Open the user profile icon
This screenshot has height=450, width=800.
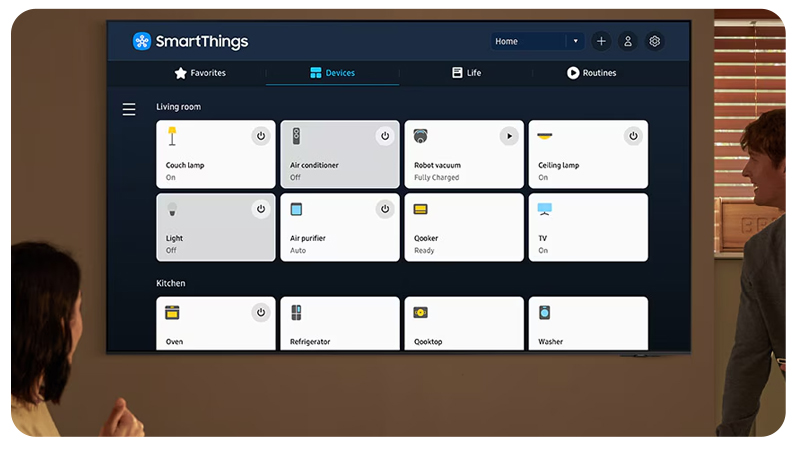628,42
